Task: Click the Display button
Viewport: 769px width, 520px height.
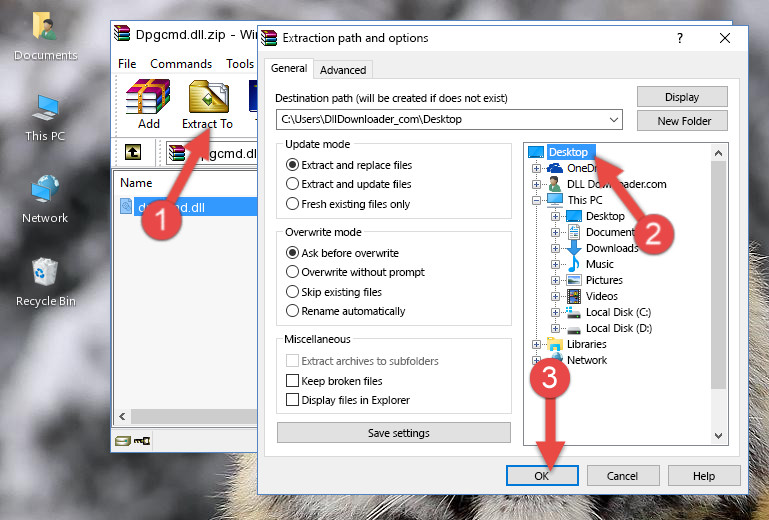Action: [682, 97]
